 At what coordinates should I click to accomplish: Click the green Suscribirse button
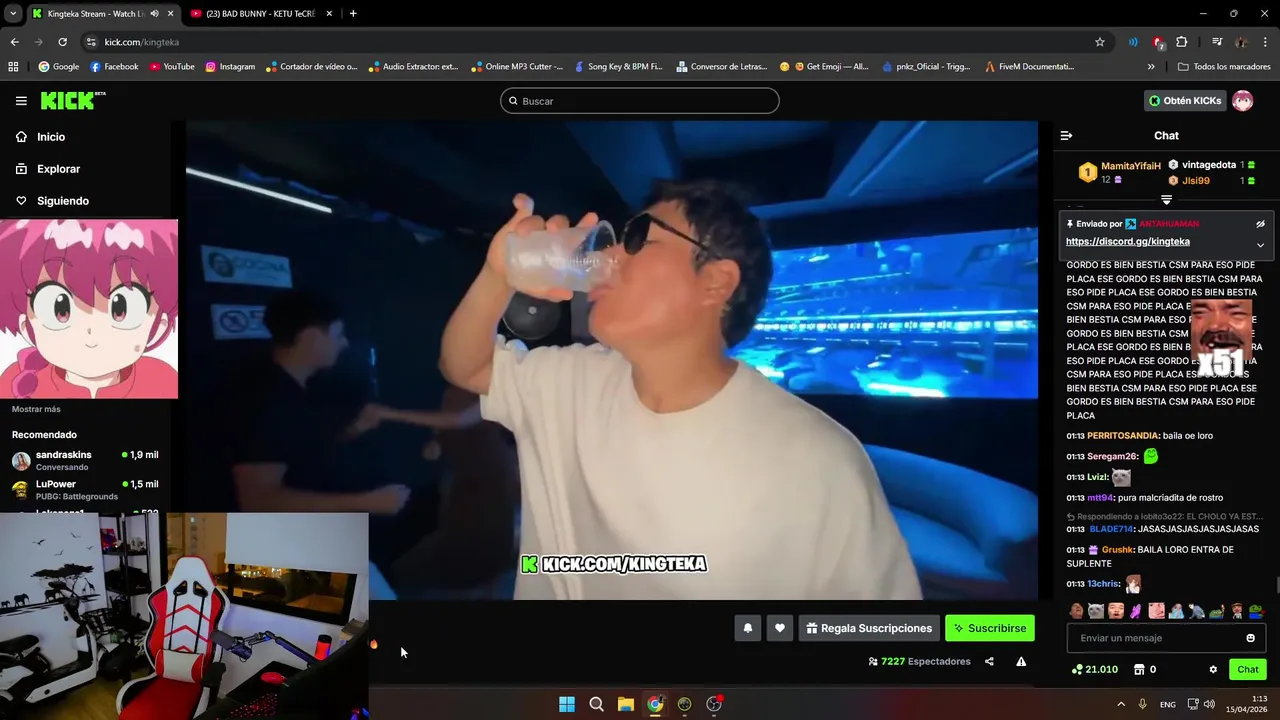coord(989,628)
